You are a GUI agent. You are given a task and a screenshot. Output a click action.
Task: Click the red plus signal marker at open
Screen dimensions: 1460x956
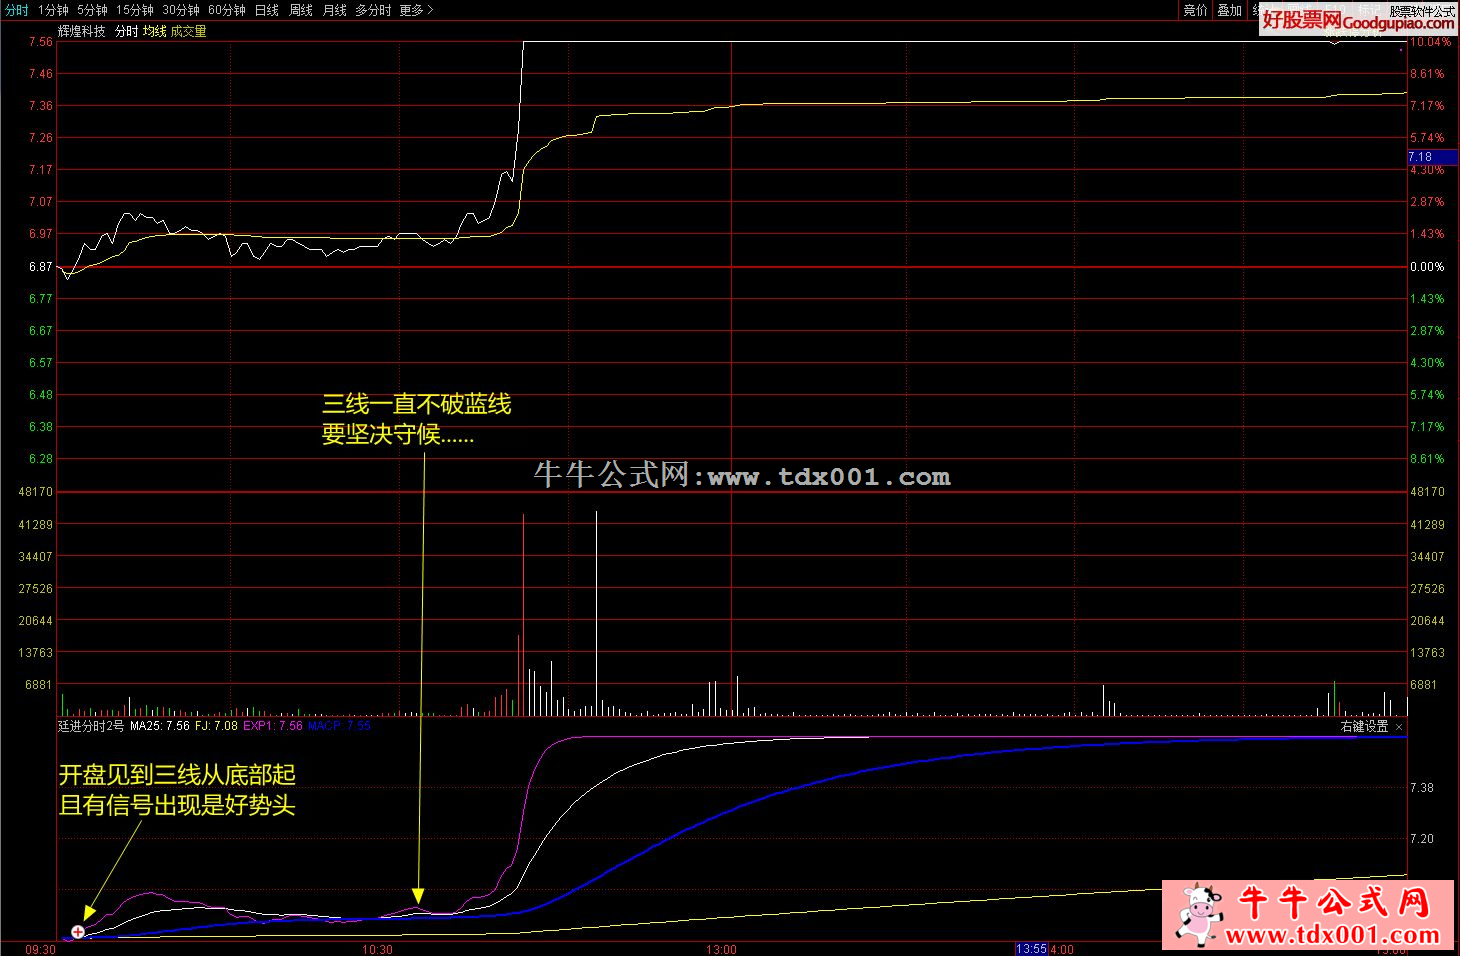[x=78, y=932]
